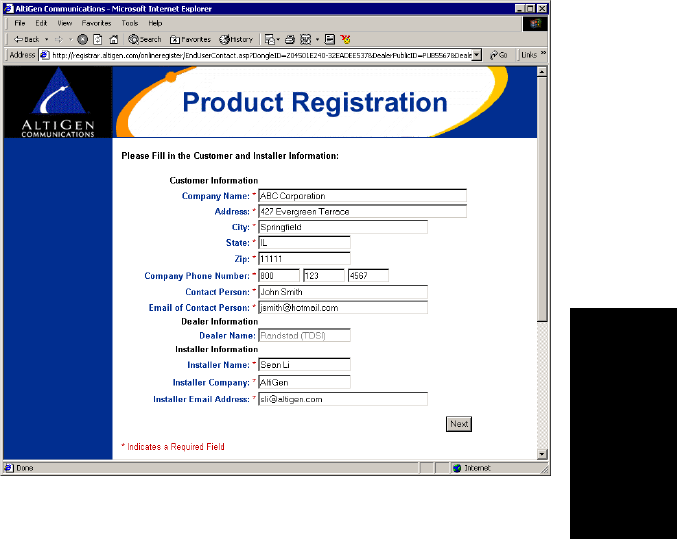
Task: Click the Internet Explorer title bar icon
Action: click(x=9, y=9)
